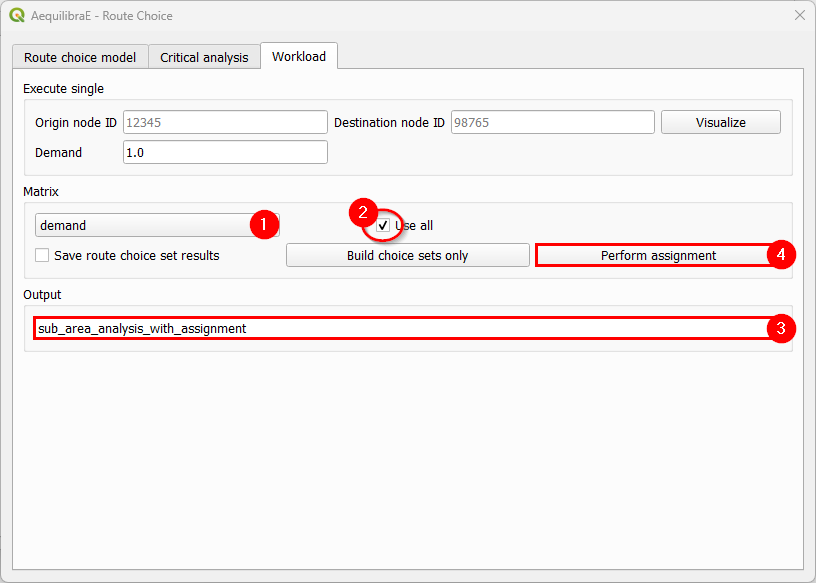The width and height of the screenshot is (816, 583).
Task: Click into the Destination node ID field
Action: tap(552, 122)
